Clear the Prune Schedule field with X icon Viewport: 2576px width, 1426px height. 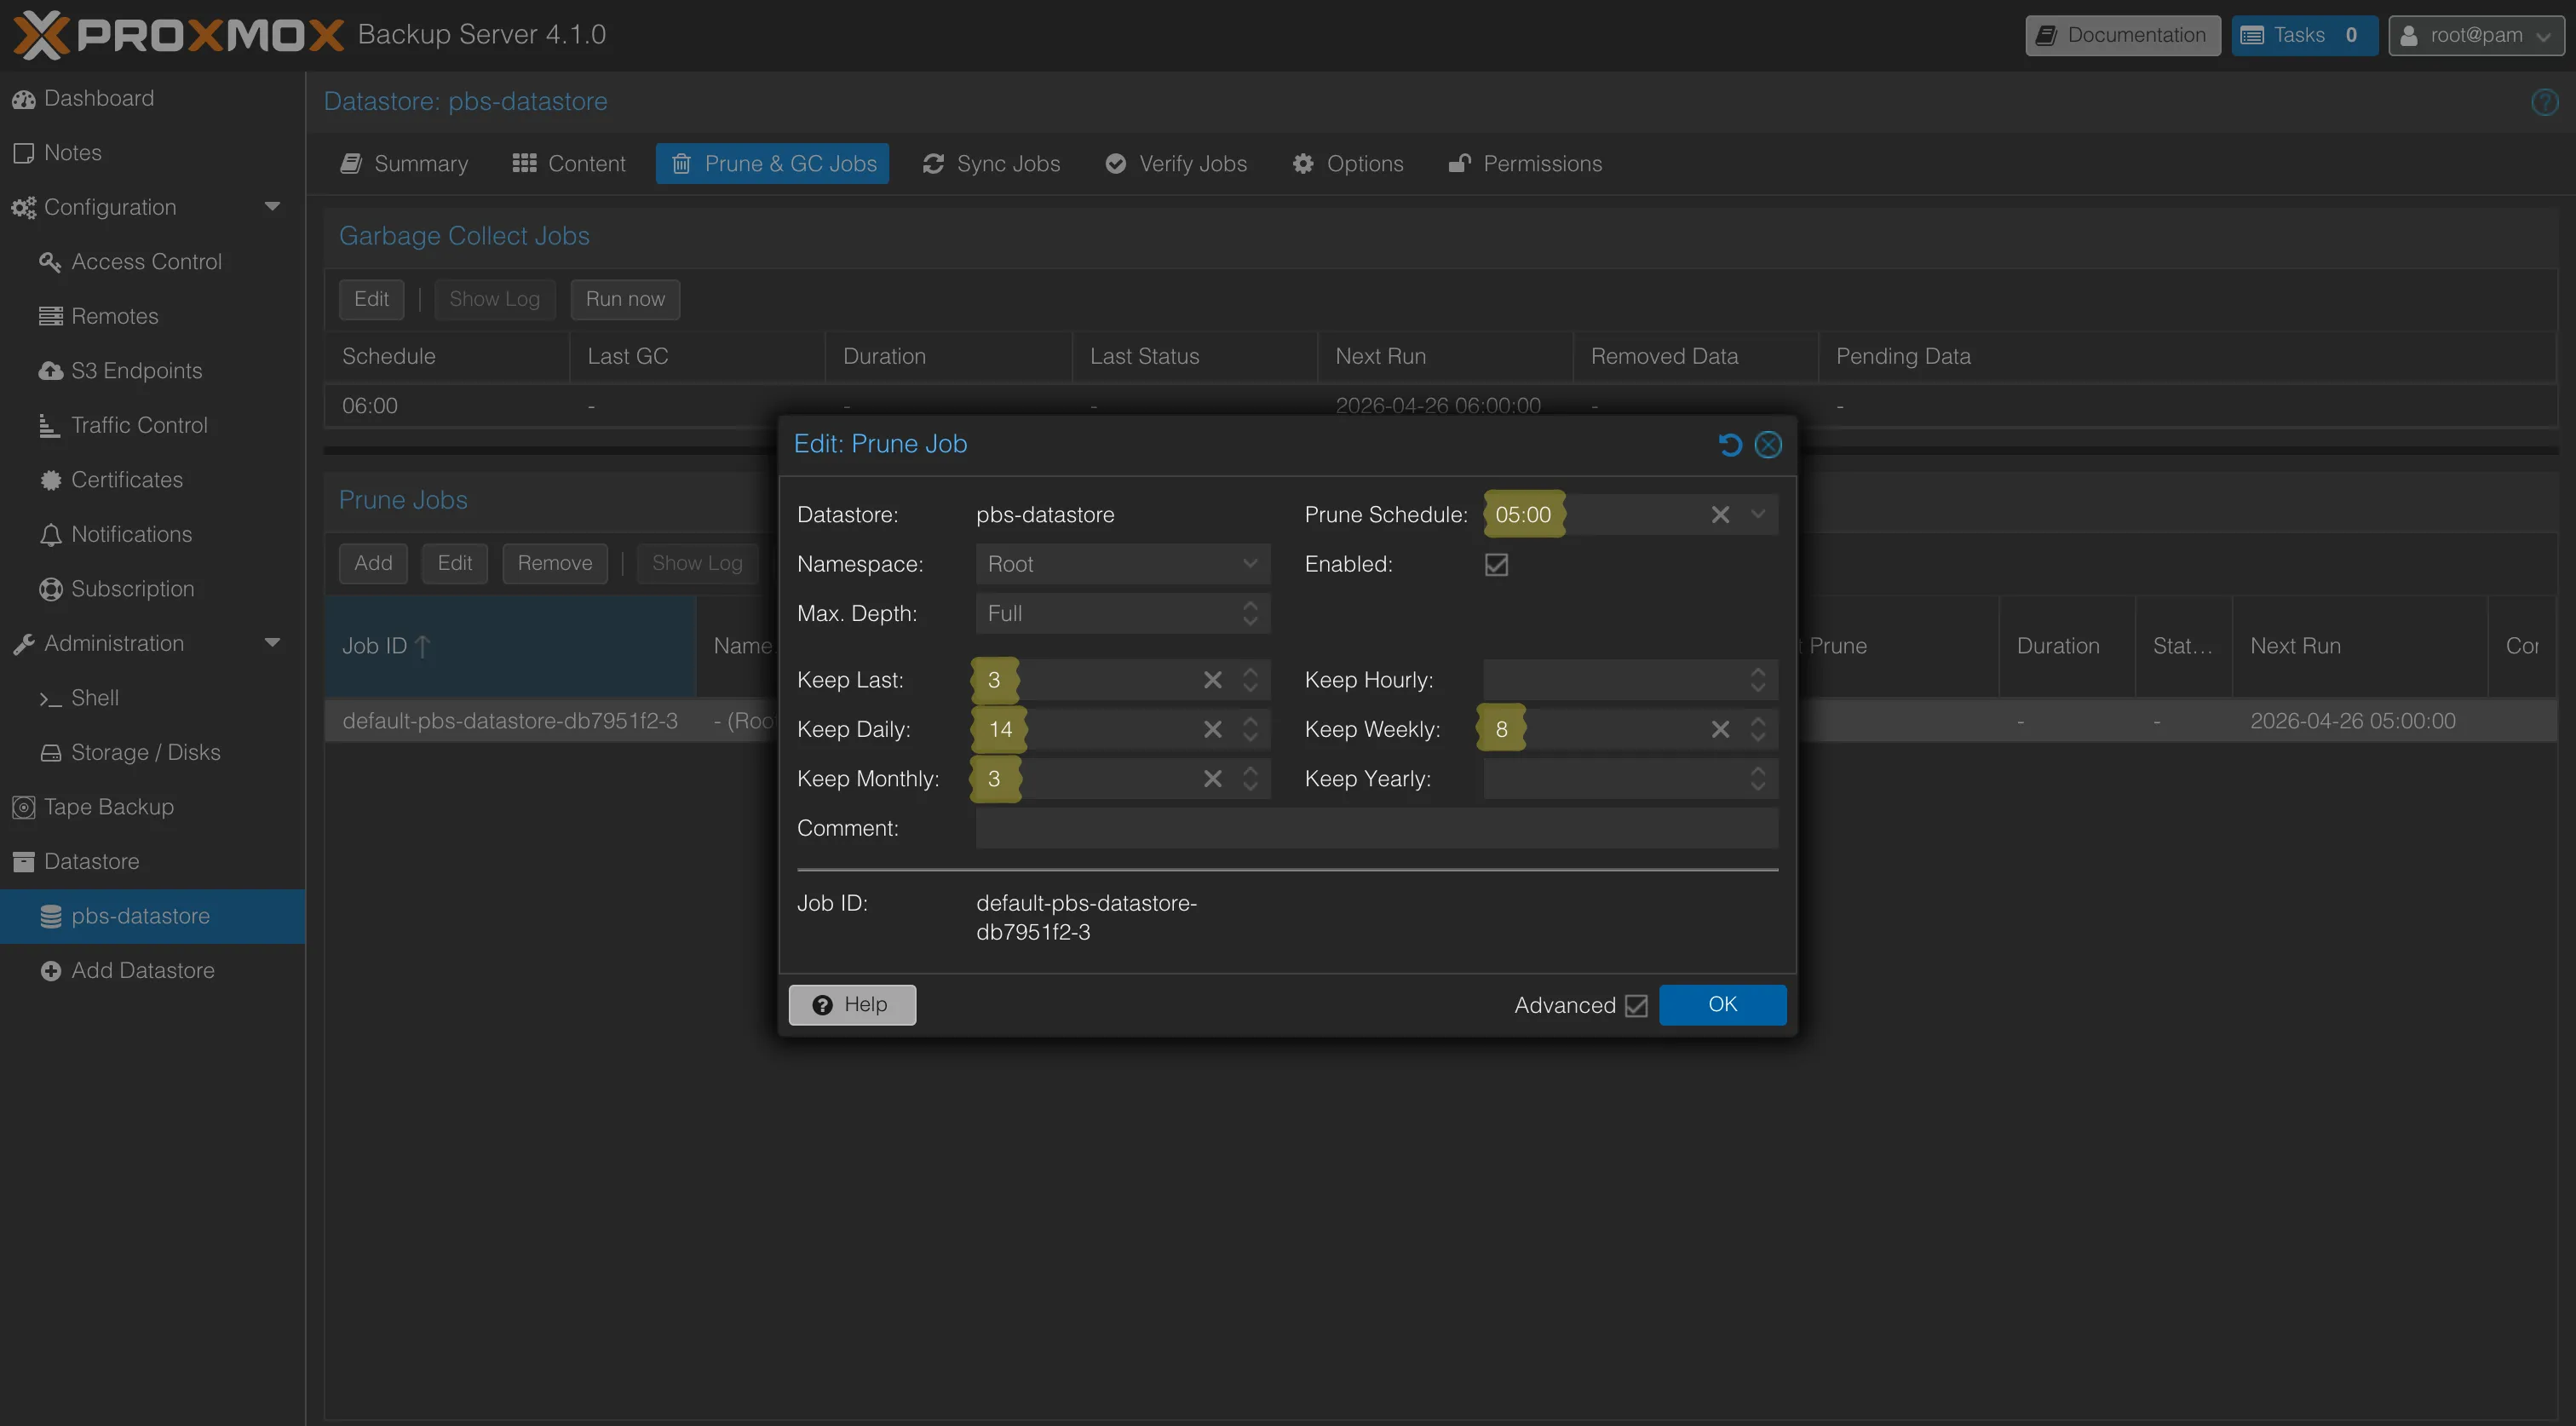[x=1720, y=515]
